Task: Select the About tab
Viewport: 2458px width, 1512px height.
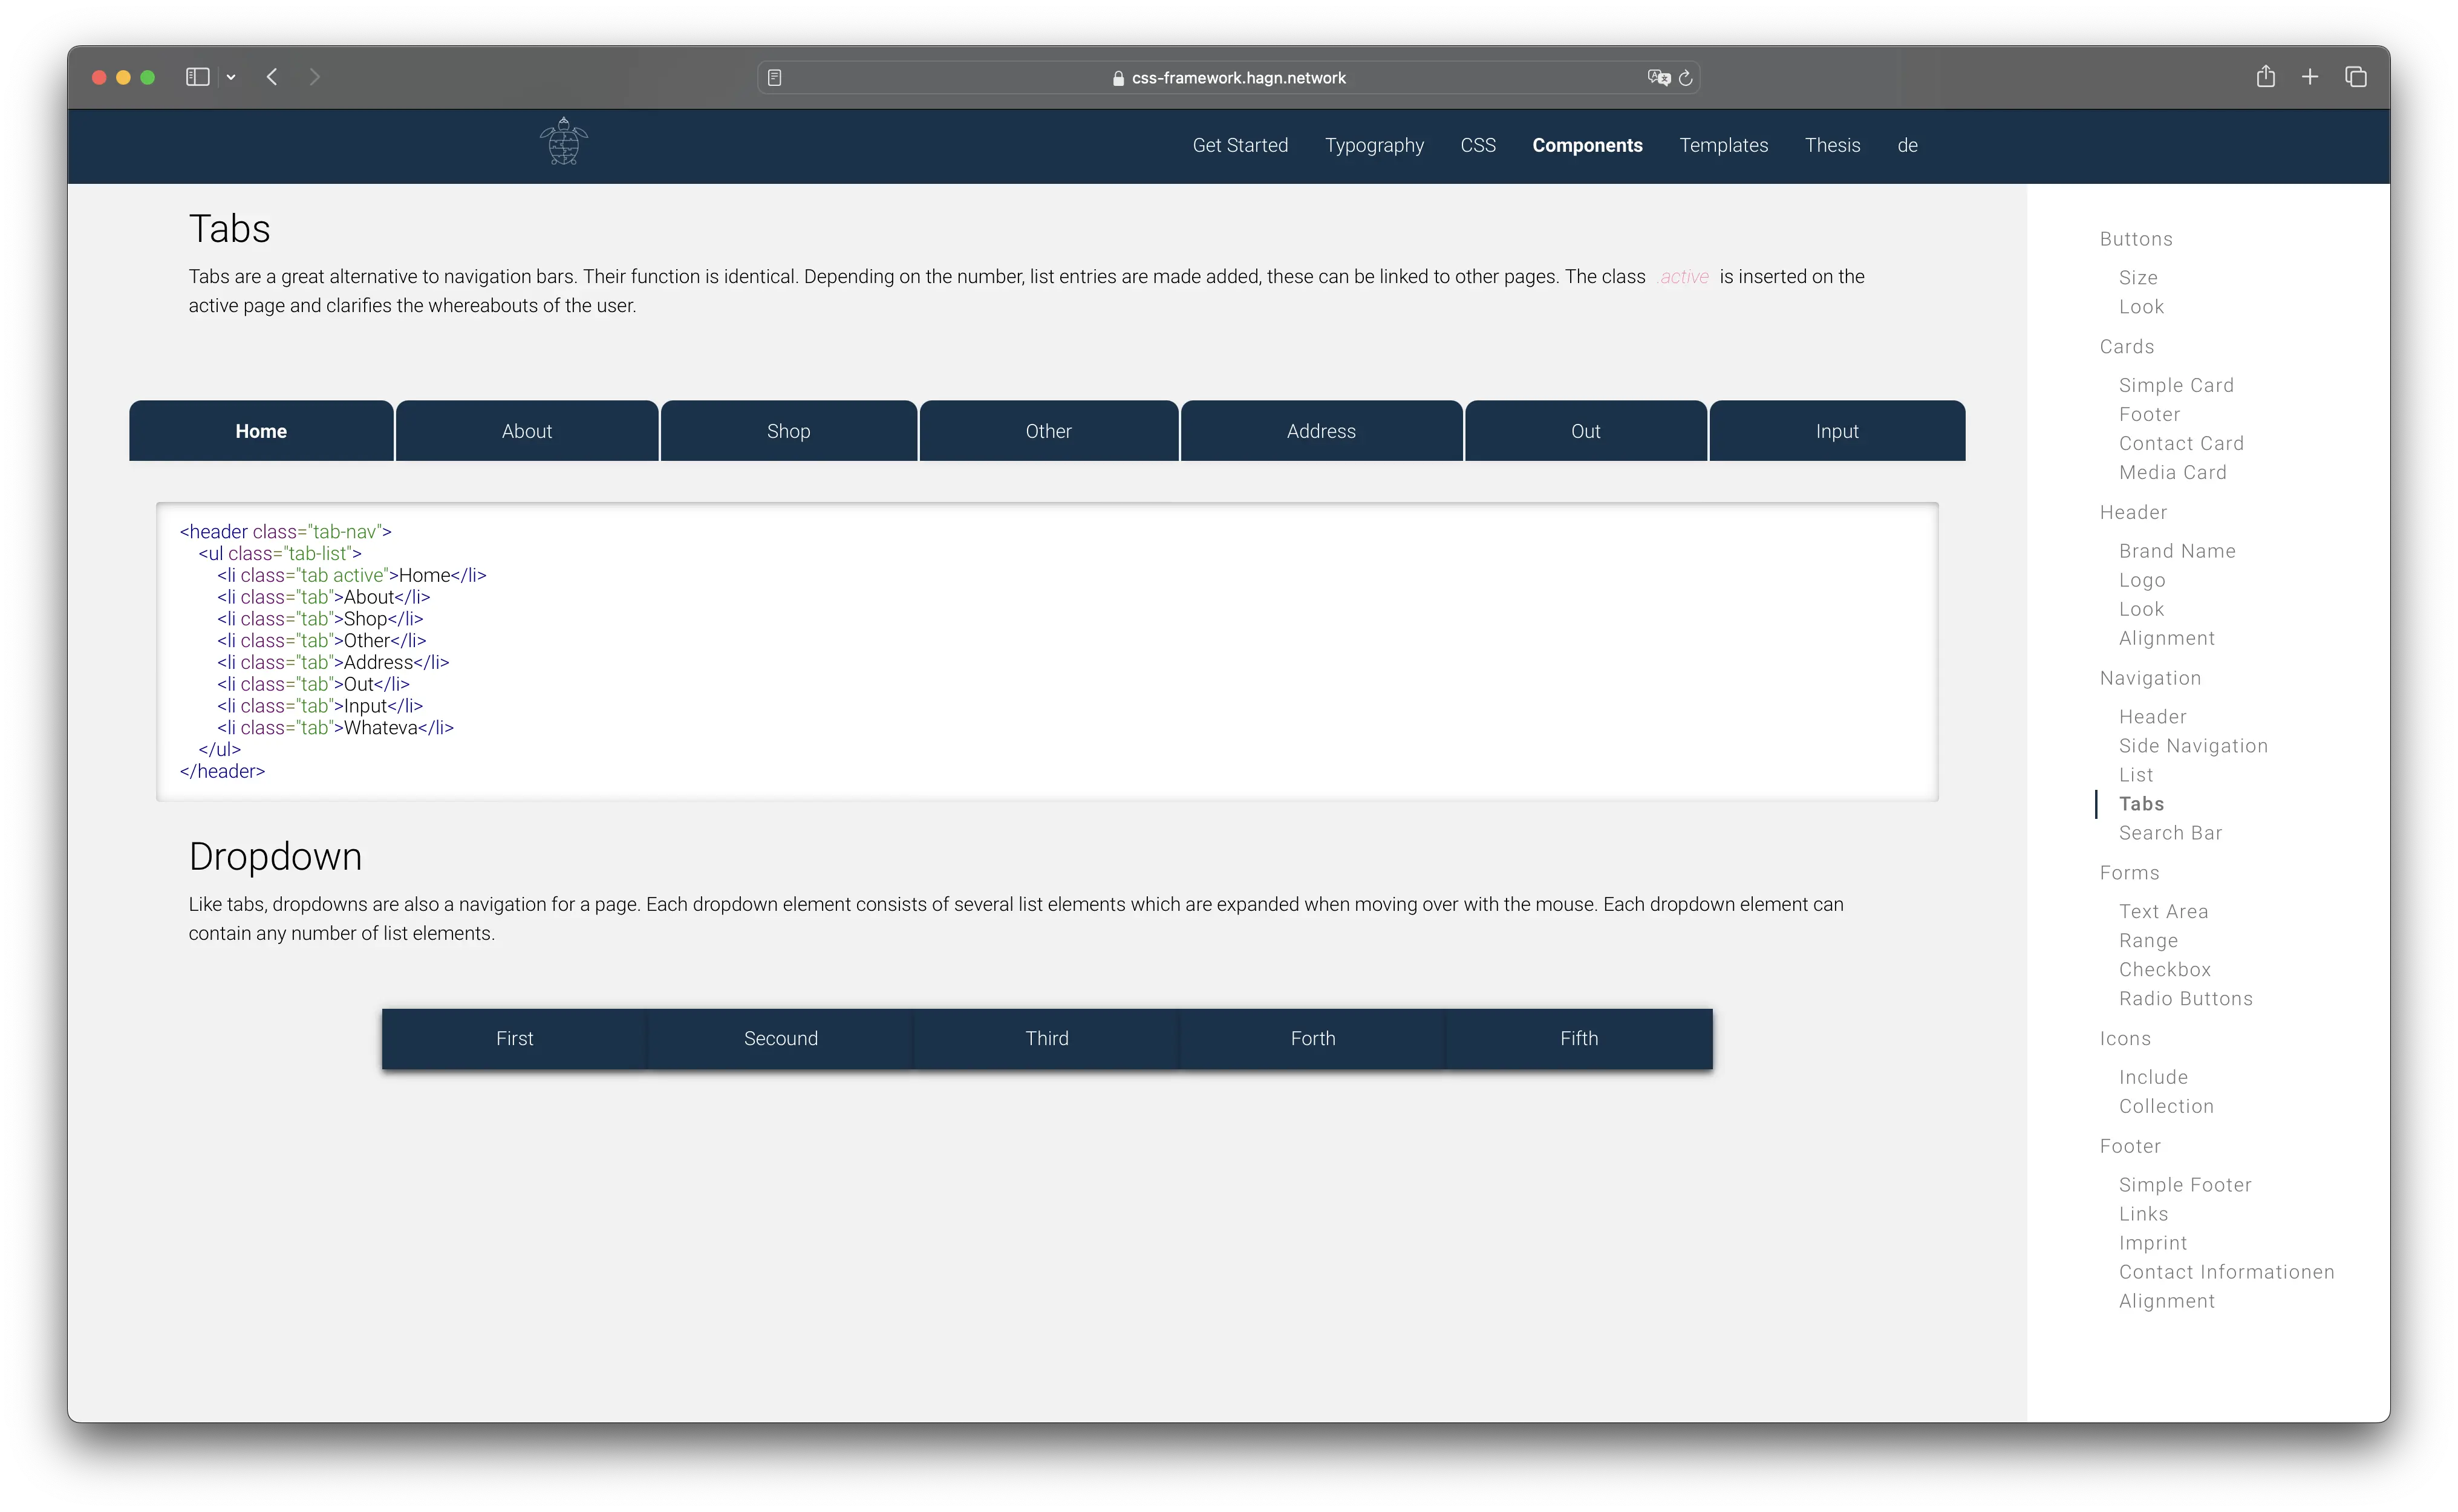Action: pos(526,431)
